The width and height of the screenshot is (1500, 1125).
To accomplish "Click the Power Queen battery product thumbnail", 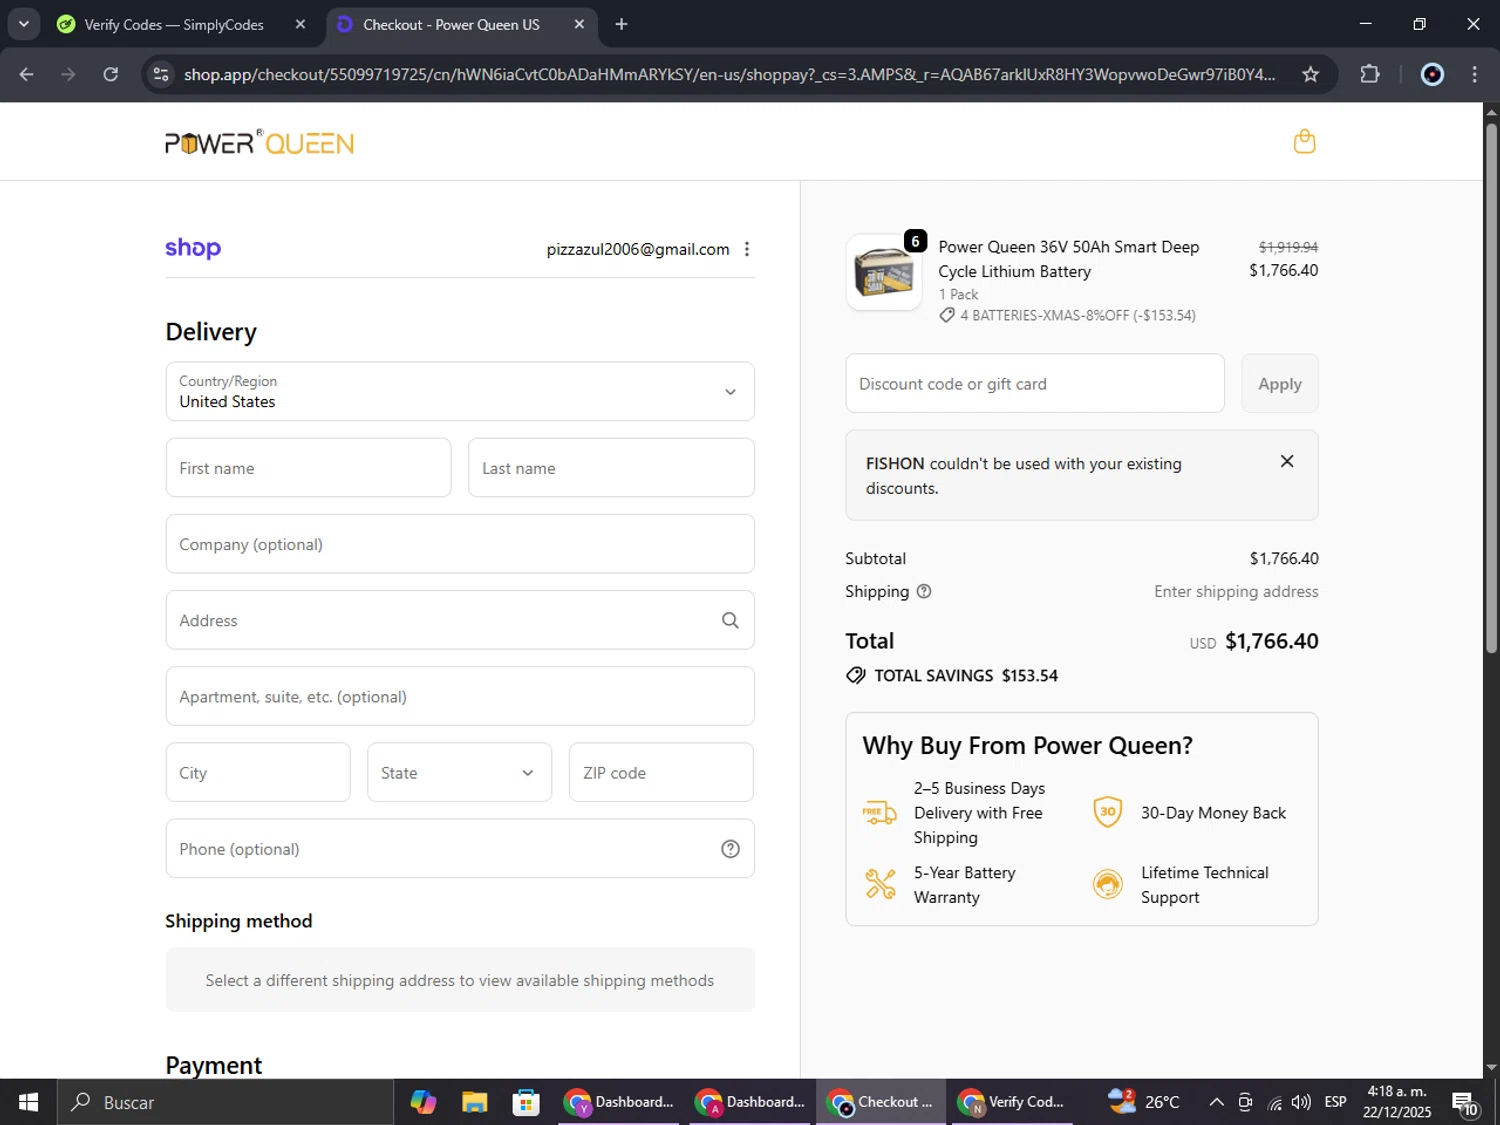I will (884, 272).
